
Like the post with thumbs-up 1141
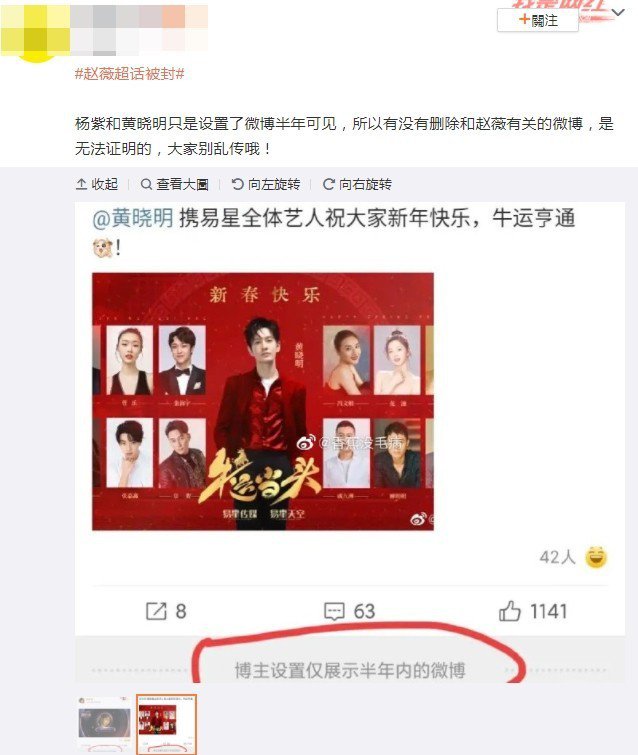tap(509, 612)
